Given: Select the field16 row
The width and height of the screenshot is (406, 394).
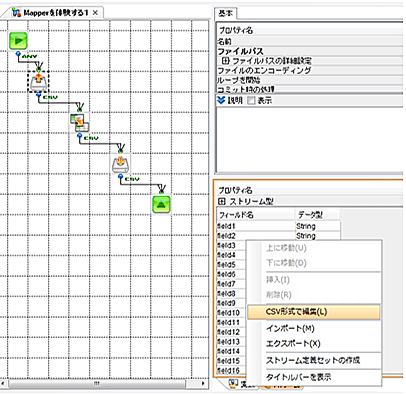Looking at the screenshot, I should 231,370.
